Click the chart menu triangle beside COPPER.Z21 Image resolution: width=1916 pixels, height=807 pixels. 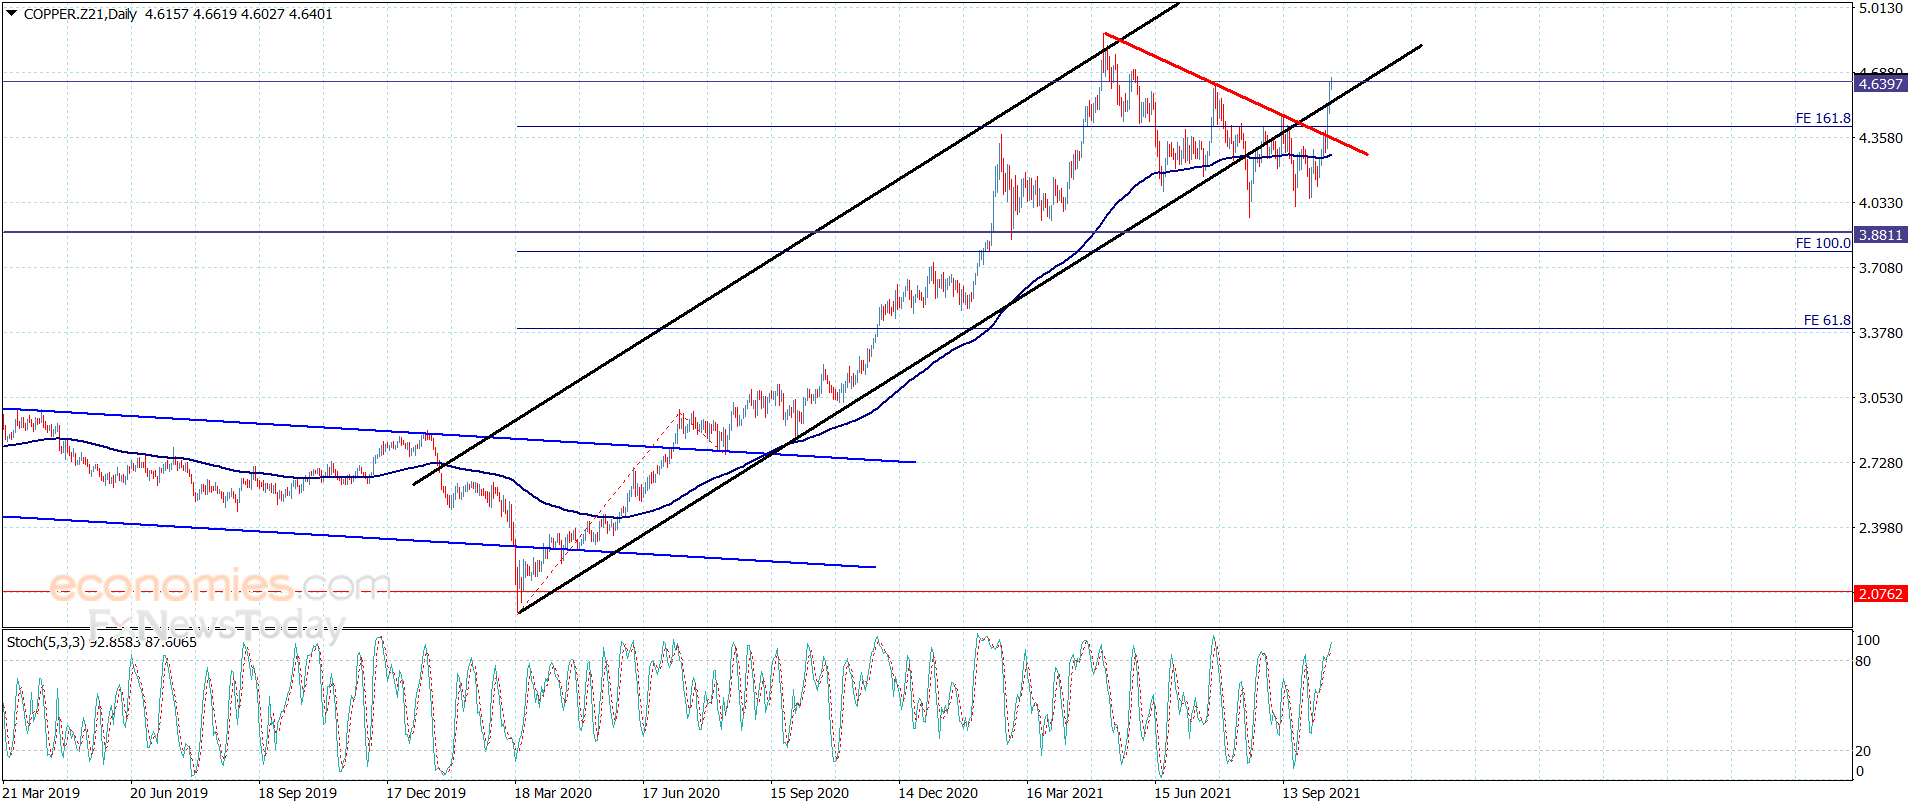[x=11, y=14]
